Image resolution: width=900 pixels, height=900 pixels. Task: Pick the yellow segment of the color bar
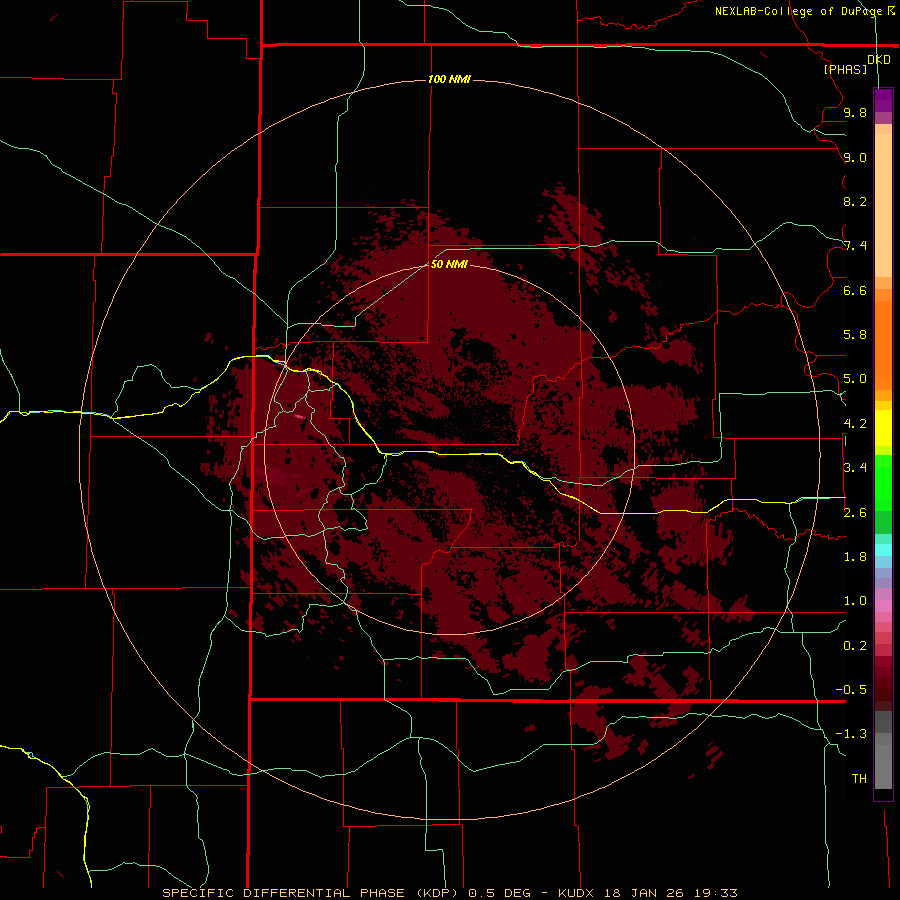883,428
